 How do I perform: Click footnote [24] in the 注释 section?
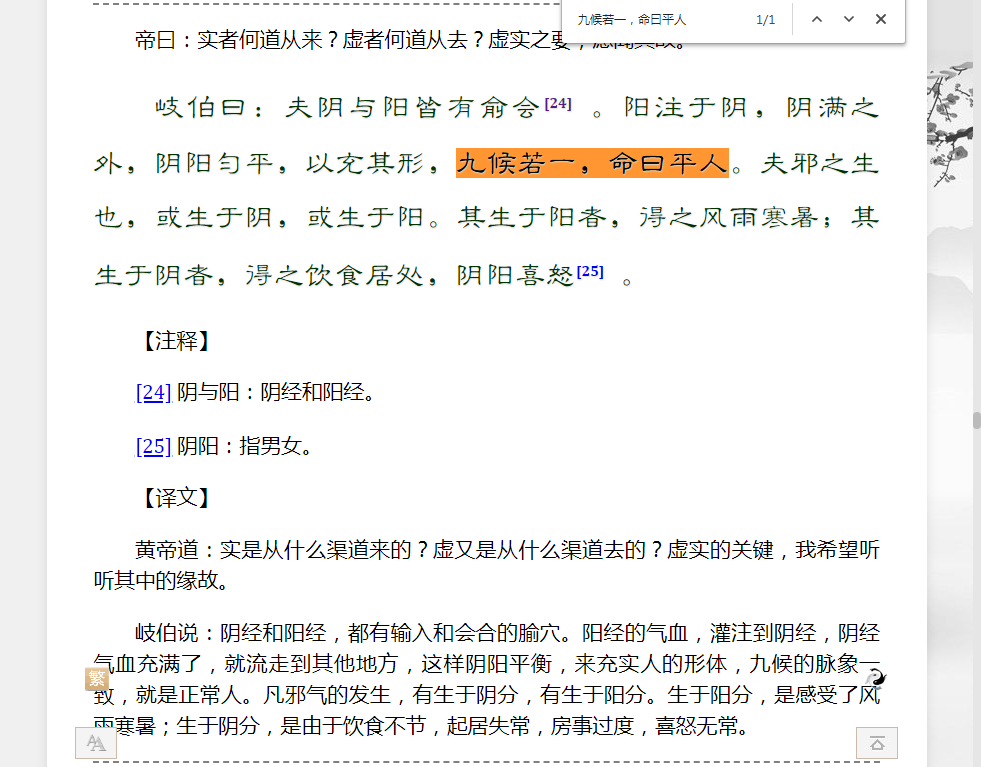click(152, 392)
